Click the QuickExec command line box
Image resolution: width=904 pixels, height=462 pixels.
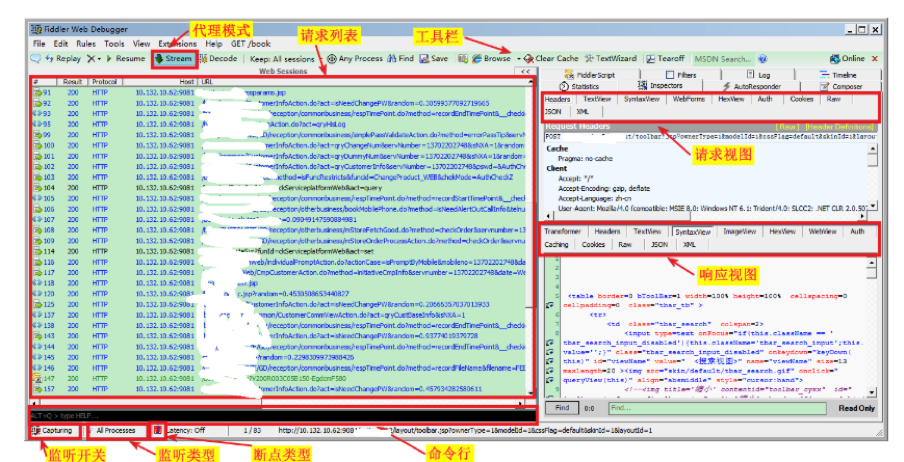[x=282, y=415]
